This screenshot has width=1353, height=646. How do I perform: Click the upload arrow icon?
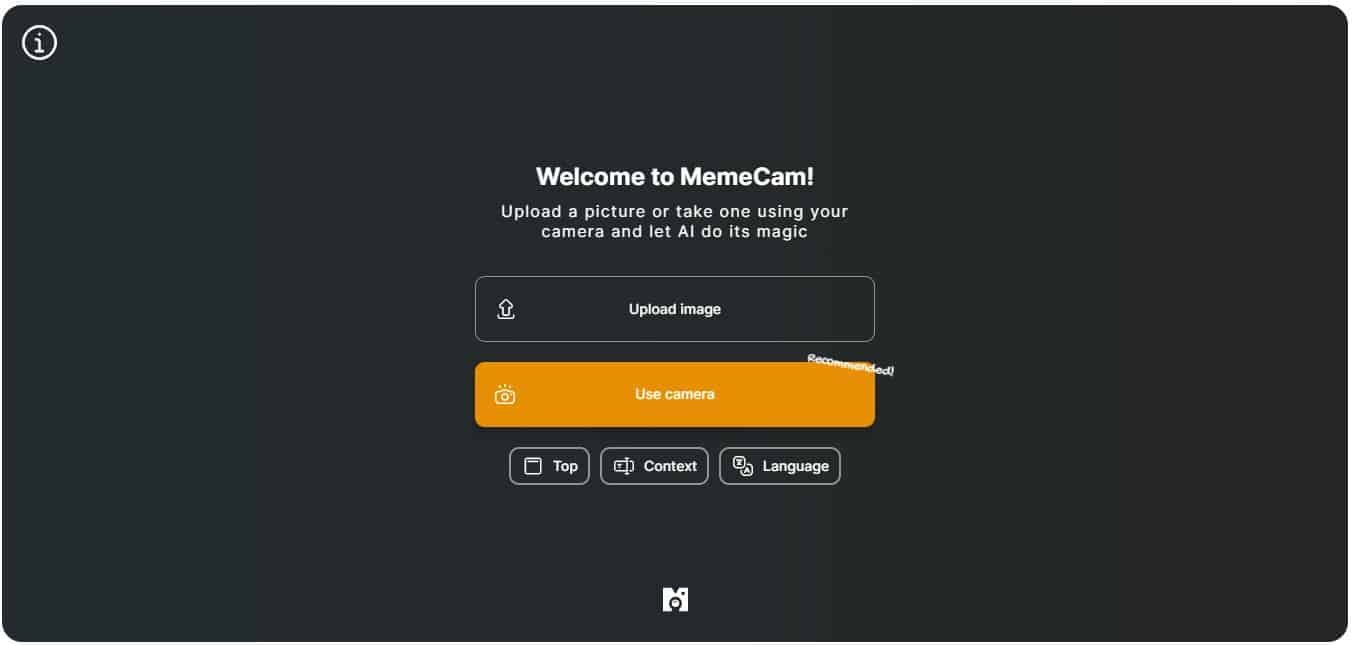point(506,309)
